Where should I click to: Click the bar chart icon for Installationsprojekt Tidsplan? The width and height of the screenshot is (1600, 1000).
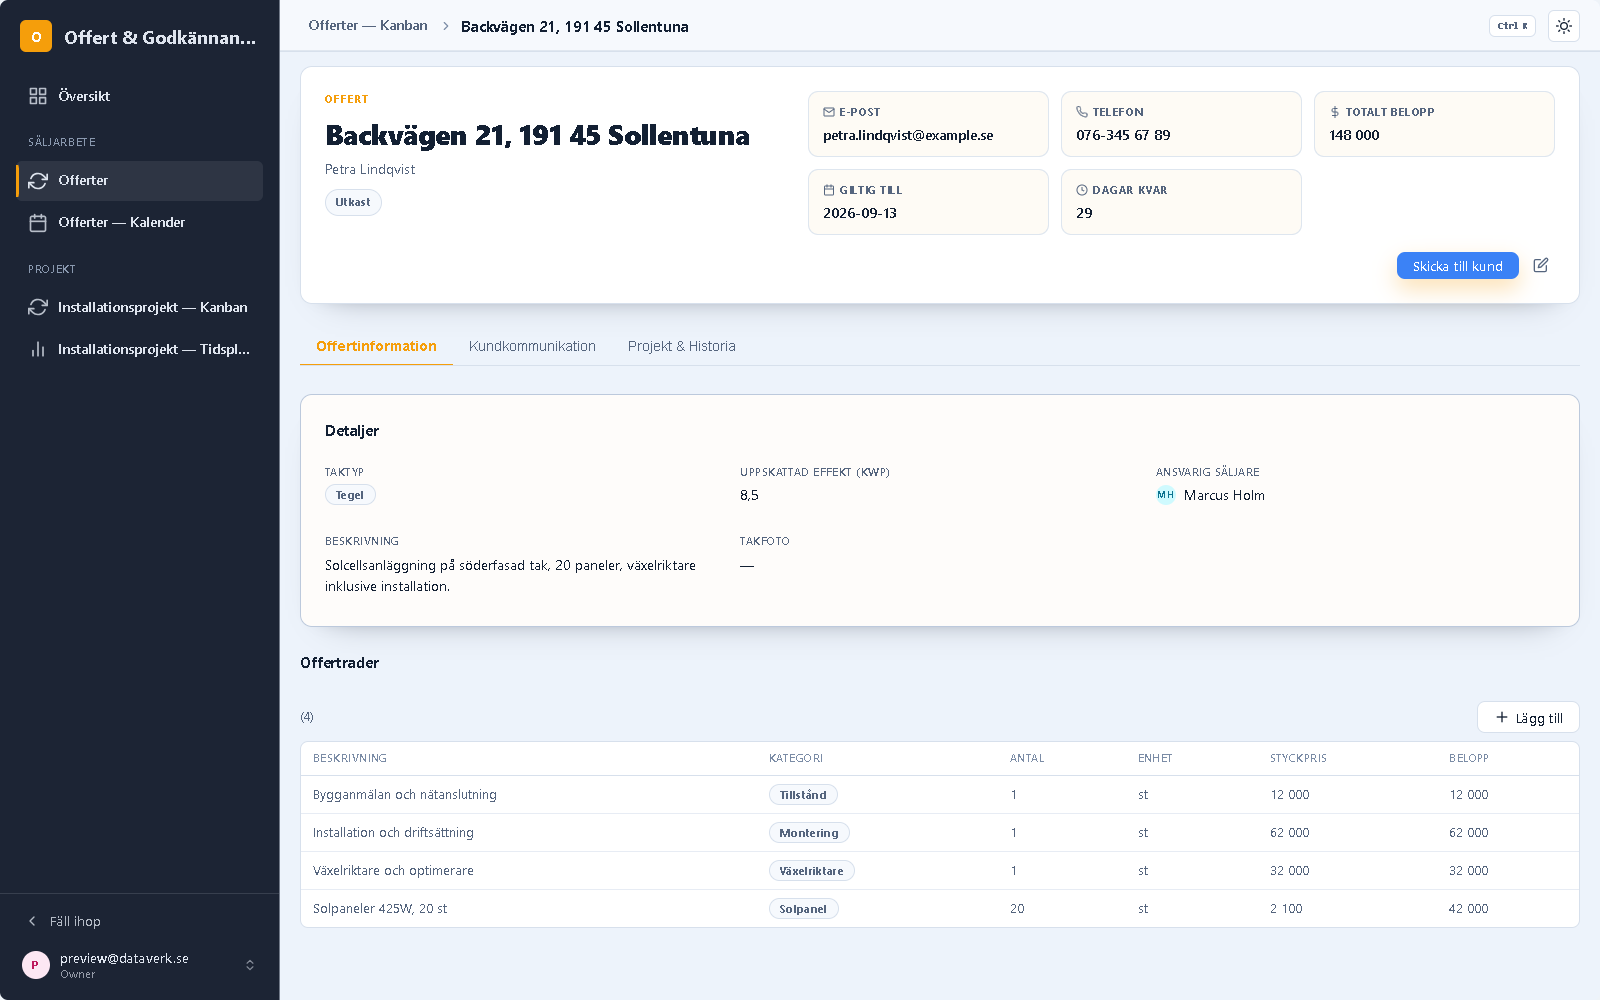pyautogui.click(x=38, y=349)
